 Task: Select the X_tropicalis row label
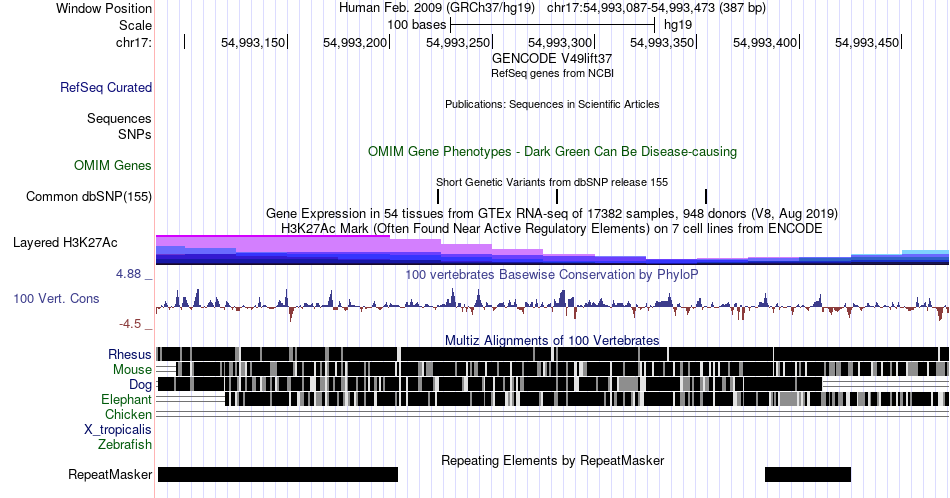118,429
